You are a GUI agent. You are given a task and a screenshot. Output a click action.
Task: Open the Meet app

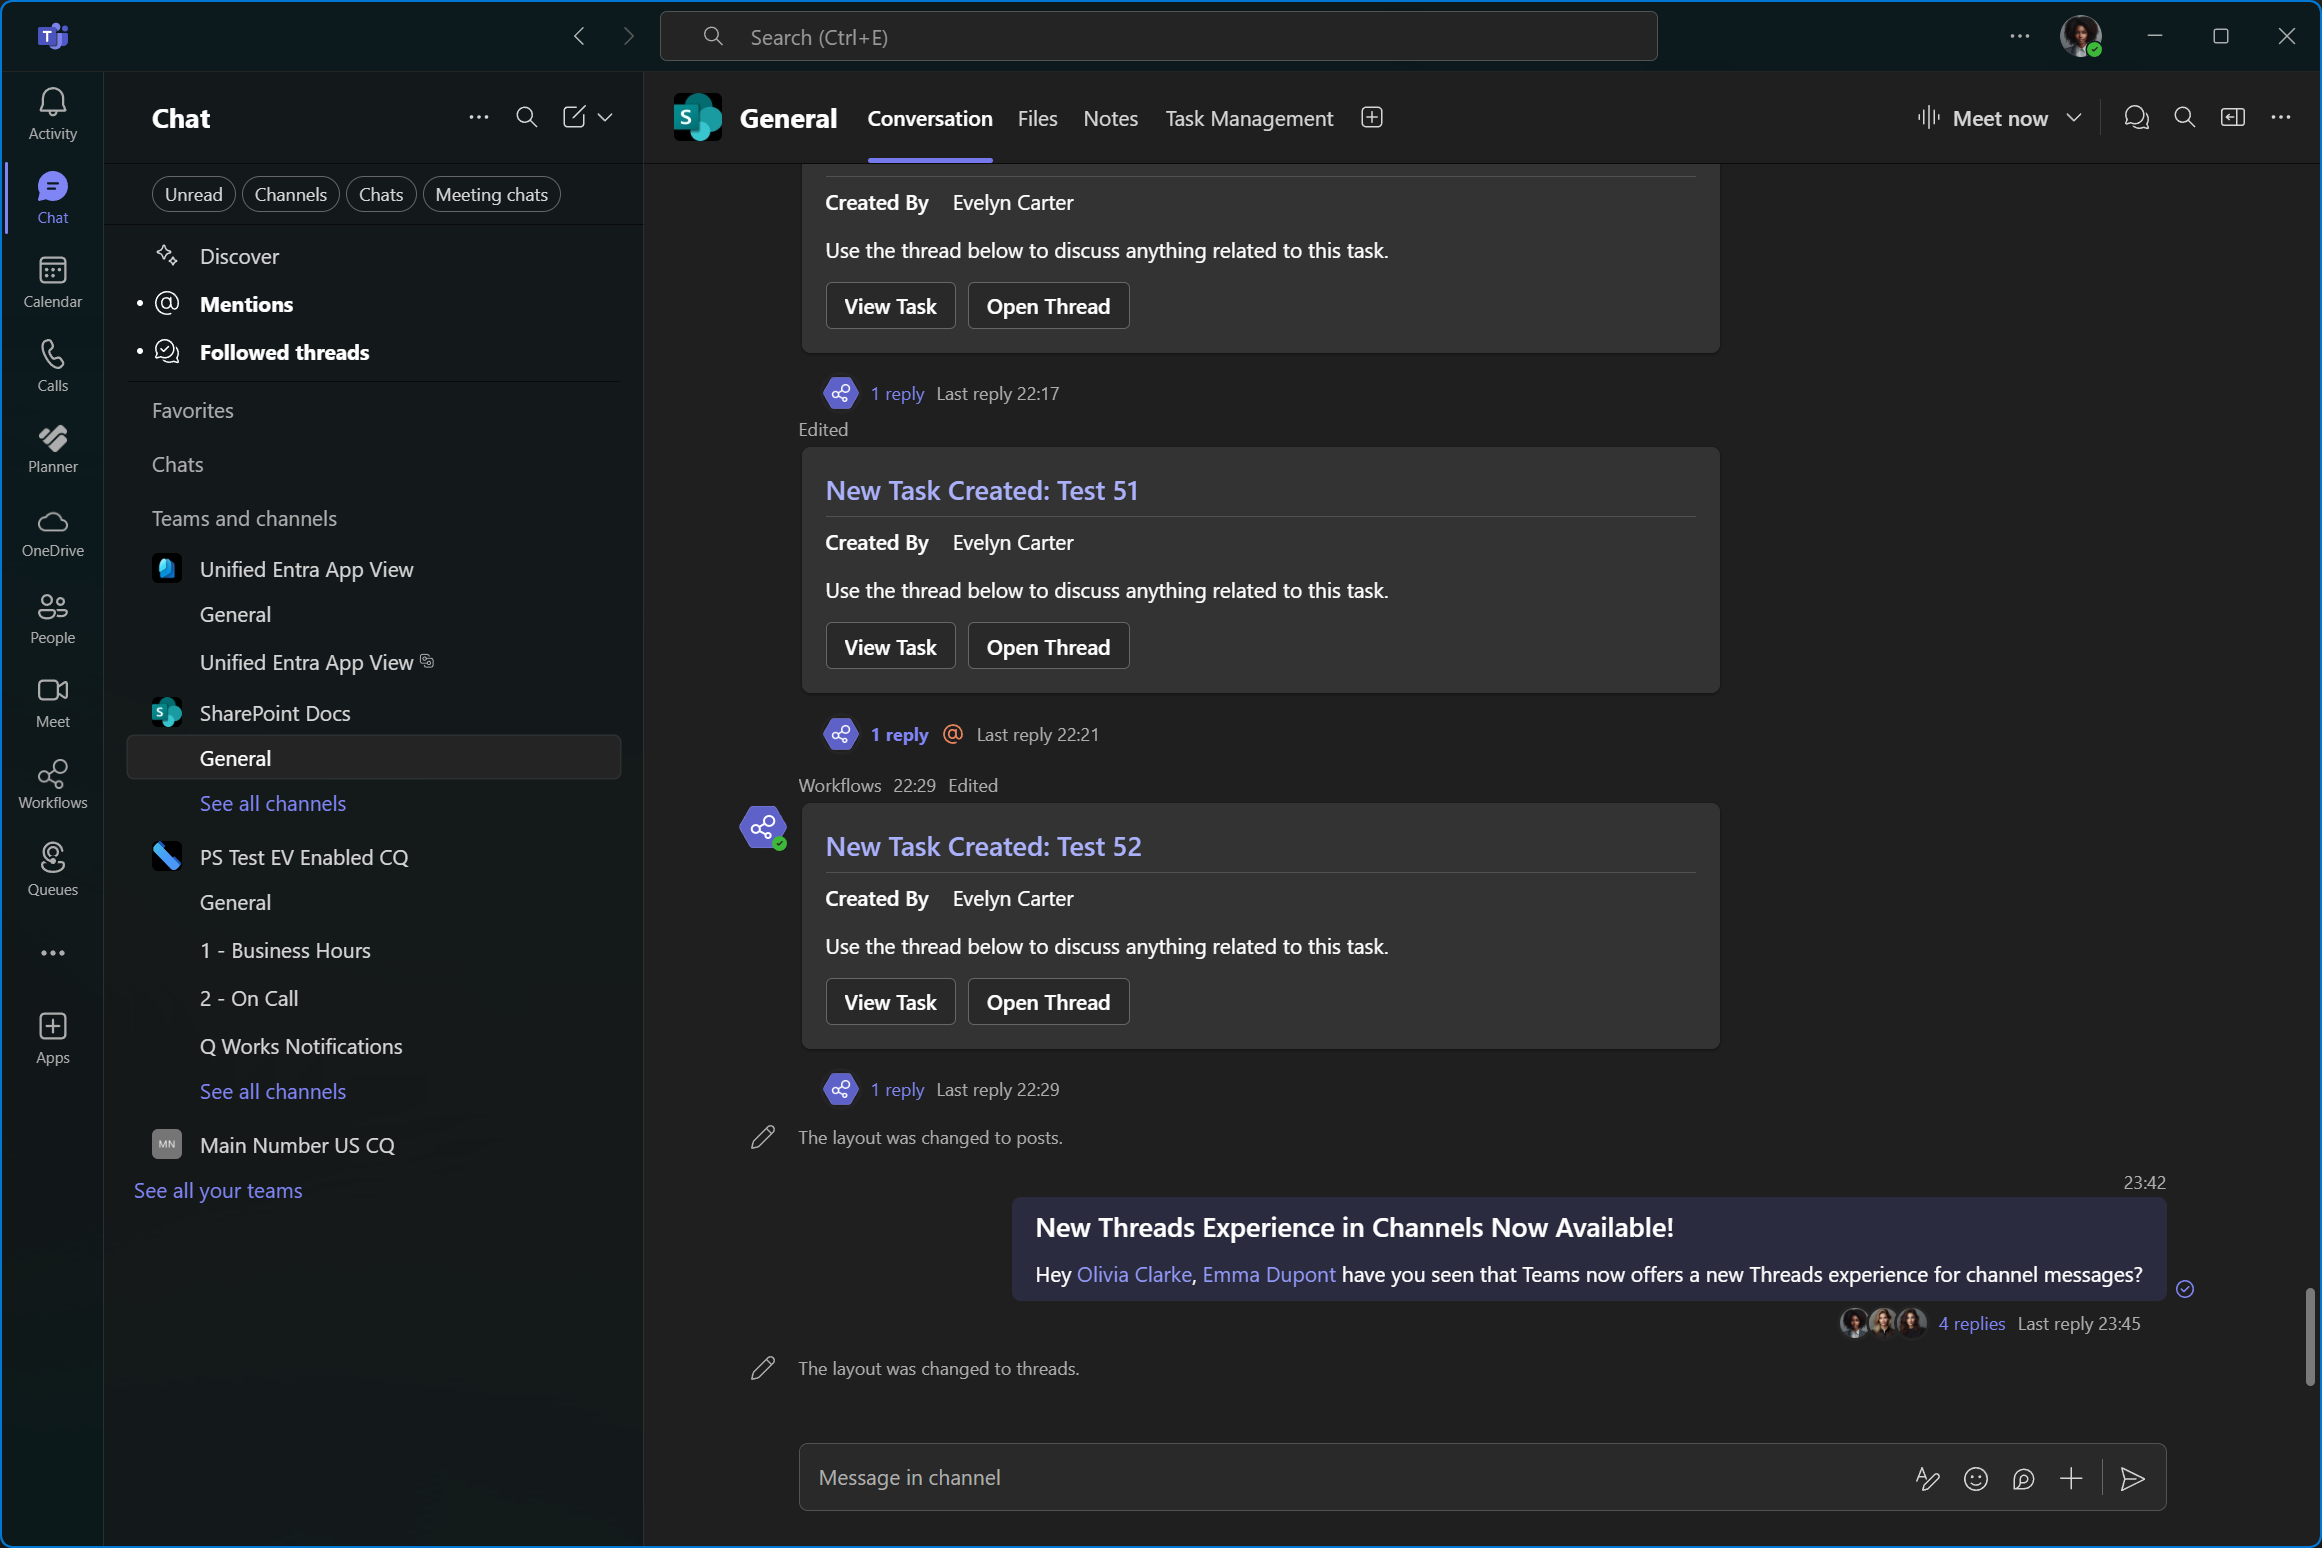coord(53,703)
